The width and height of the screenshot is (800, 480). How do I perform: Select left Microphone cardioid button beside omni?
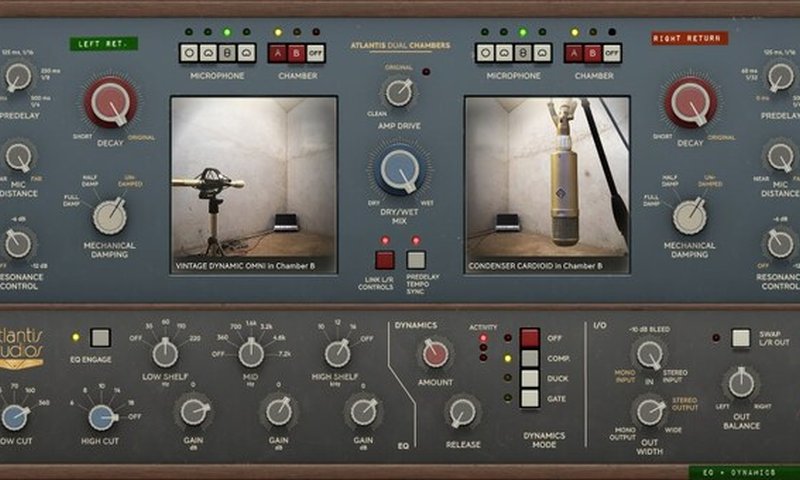(208, 53)
